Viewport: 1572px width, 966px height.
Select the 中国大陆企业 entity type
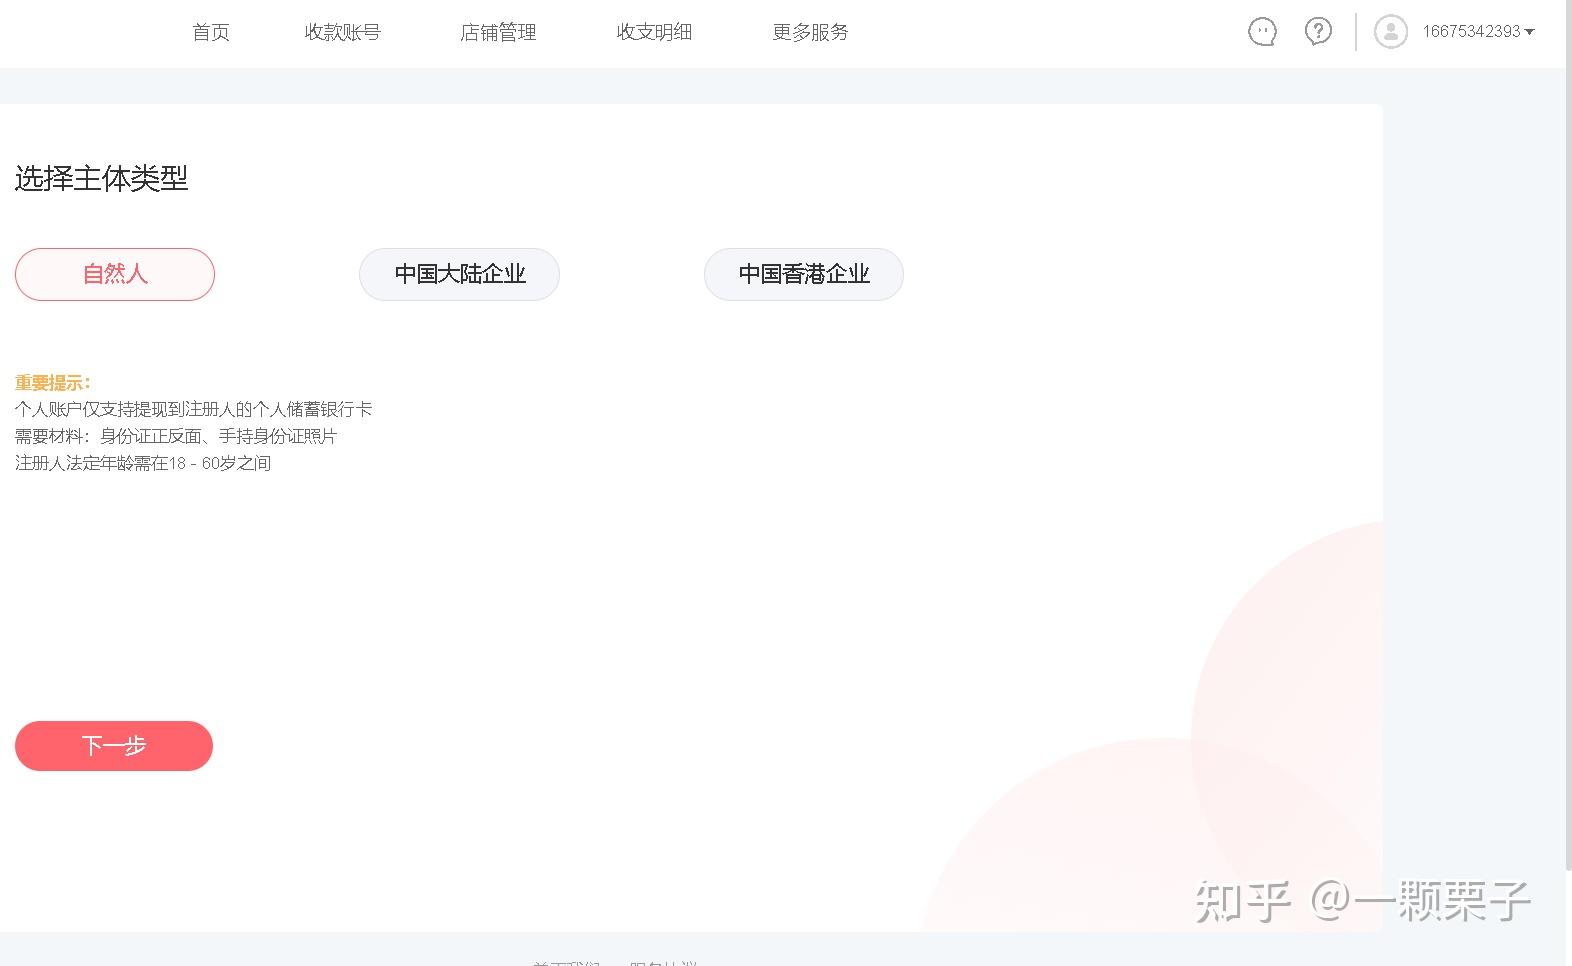pyautogui.click(x=459, y=274)
